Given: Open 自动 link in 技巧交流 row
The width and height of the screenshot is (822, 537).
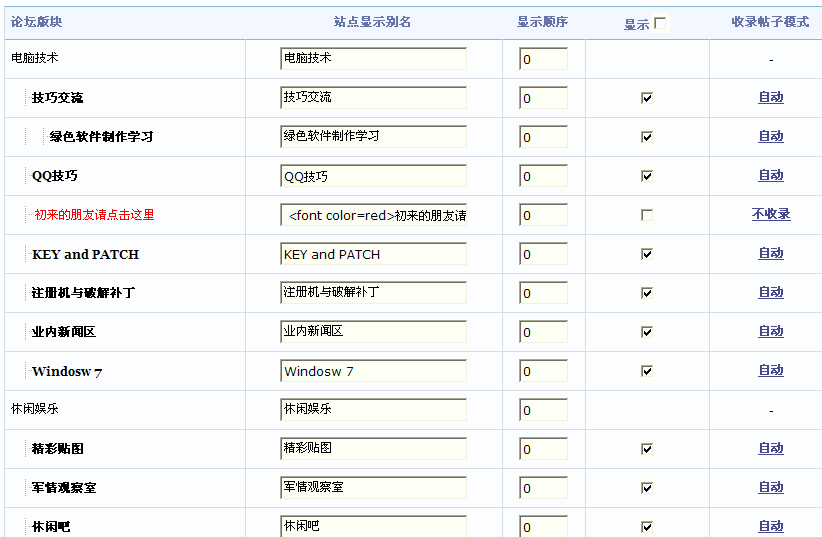Looking at the screenshot, I should [x=771, y=97].
